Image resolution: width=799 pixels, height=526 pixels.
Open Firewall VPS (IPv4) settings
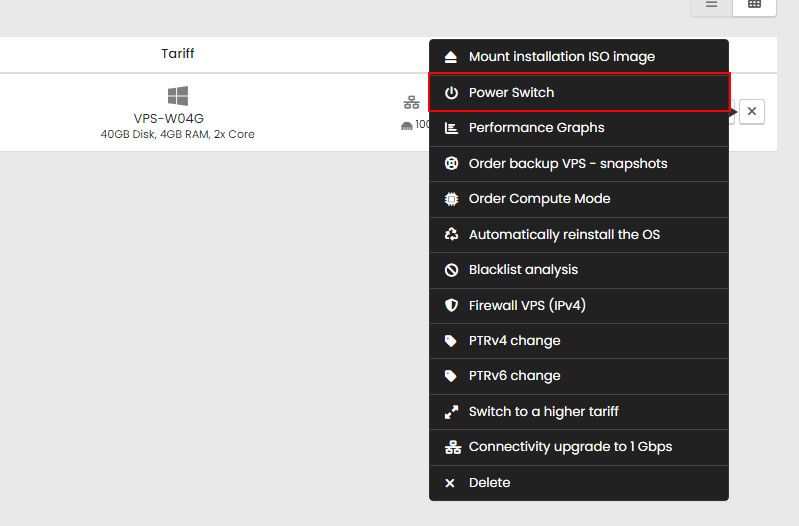[579, 305]
